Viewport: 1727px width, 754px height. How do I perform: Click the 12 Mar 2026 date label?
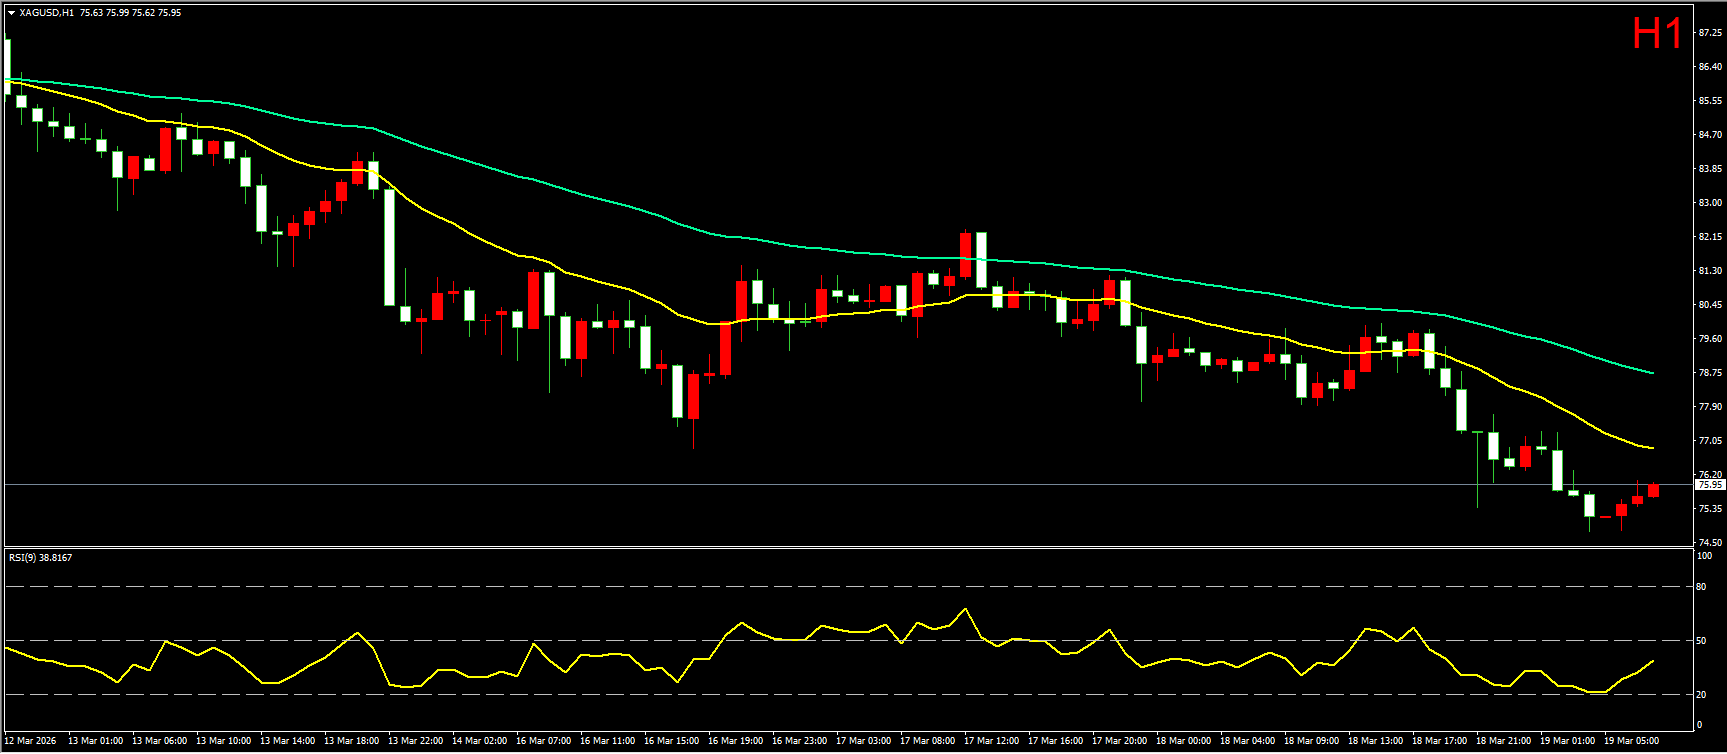pyautogui.click(x=31, y=741)
